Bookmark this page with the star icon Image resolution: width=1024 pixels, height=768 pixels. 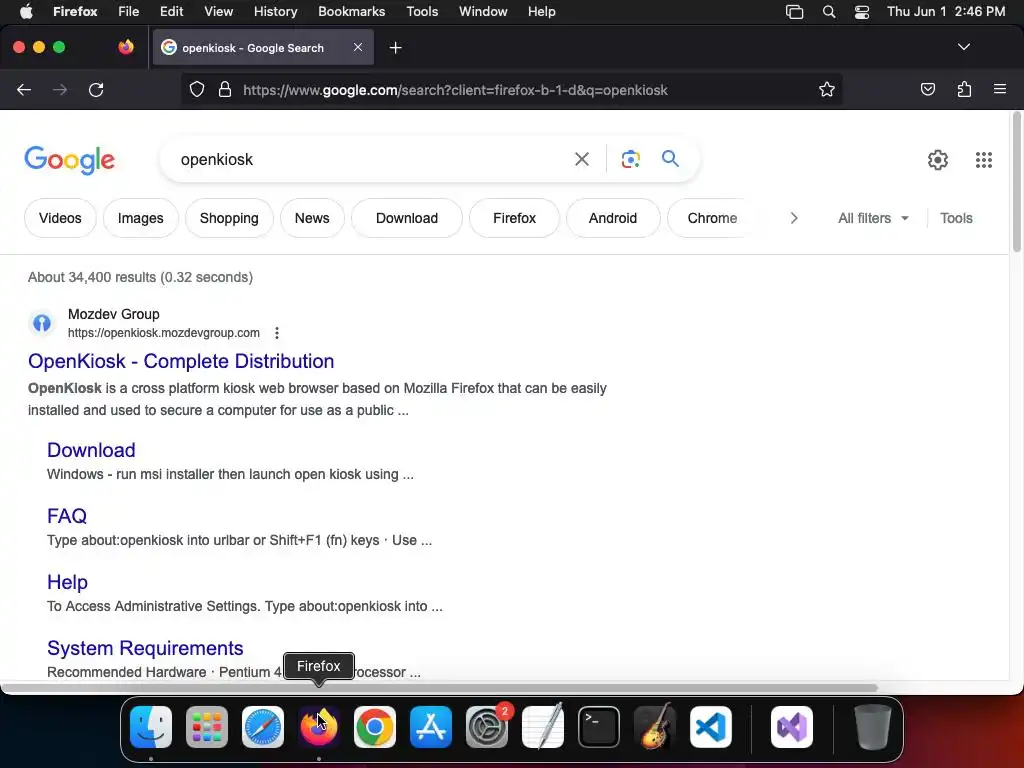[x=827, y=89]
